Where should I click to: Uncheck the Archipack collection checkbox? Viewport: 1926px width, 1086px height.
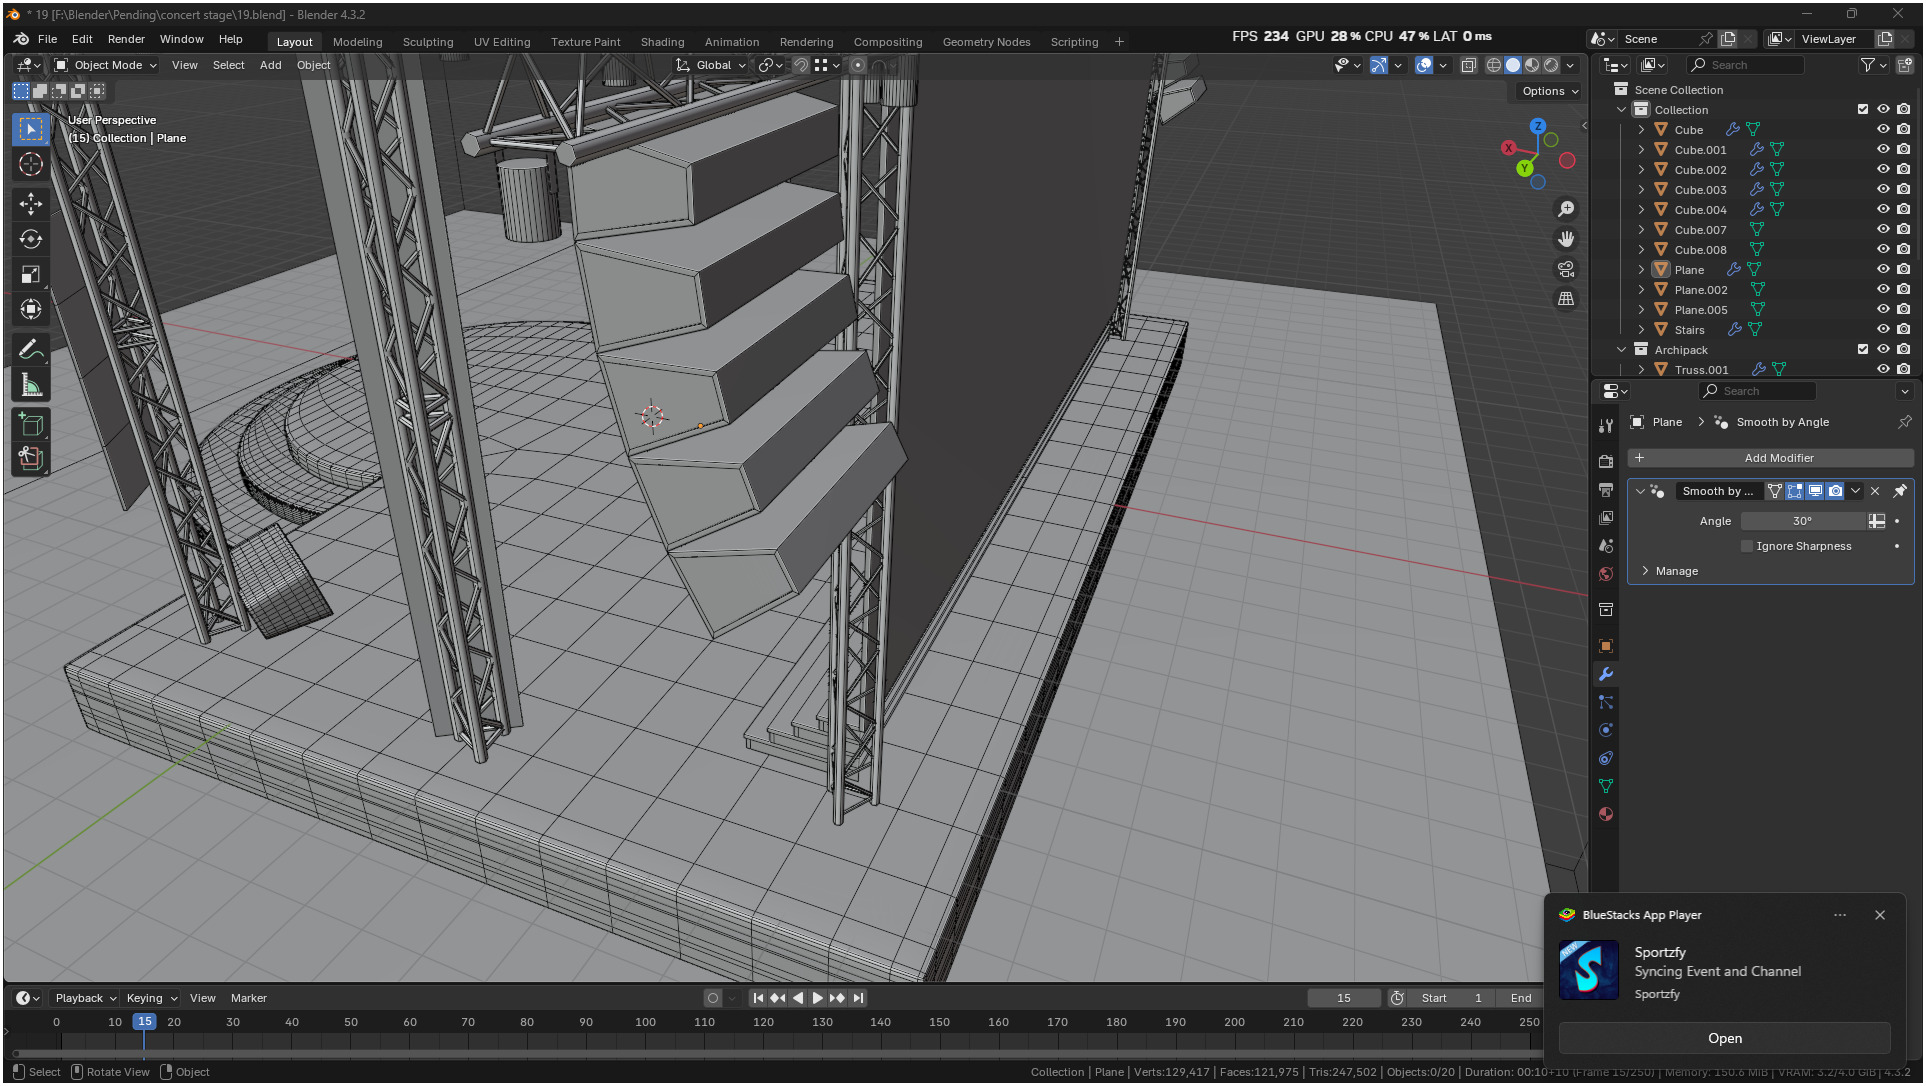[1862, 349]
